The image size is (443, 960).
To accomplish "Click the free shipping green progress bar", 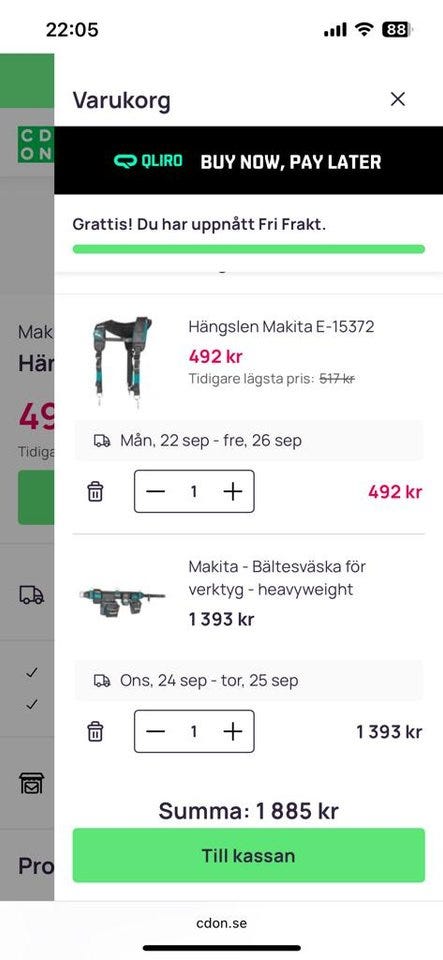I will pyautogui.click(x=248, y=249).
